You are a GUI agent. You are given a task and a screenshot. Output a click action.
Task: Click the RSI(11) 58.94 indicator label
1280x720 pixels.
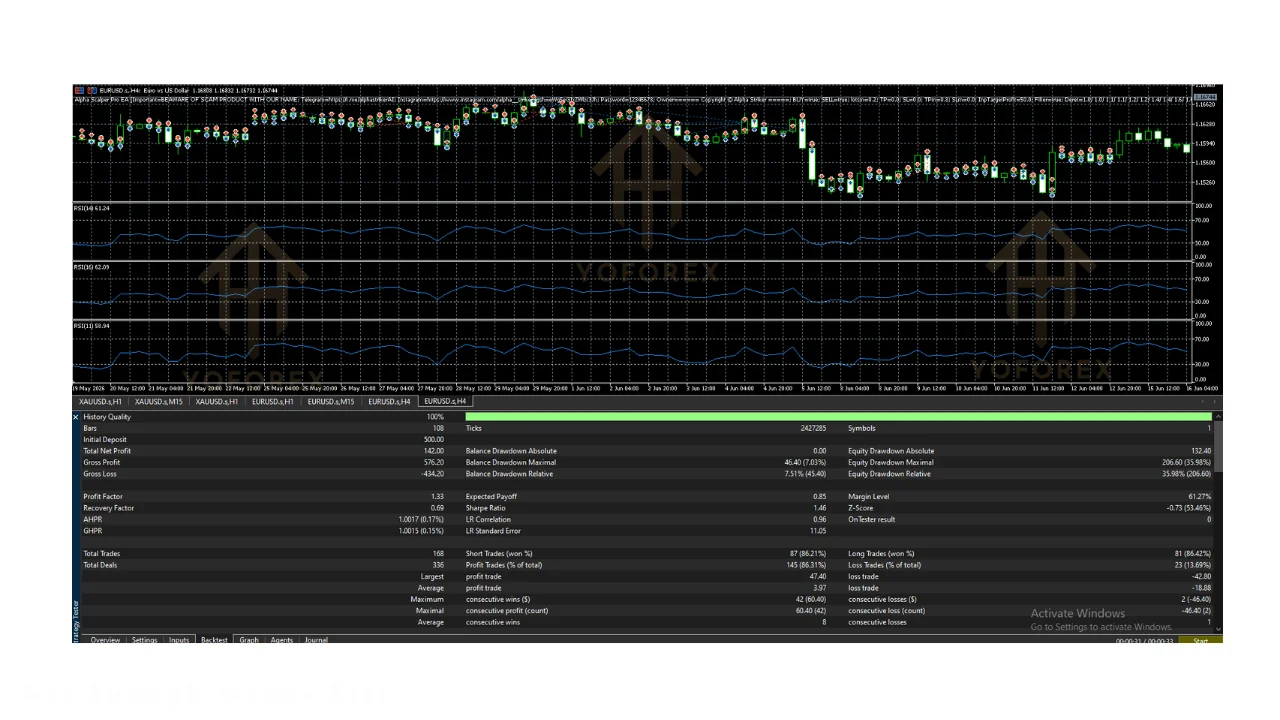tap(91, 326)
